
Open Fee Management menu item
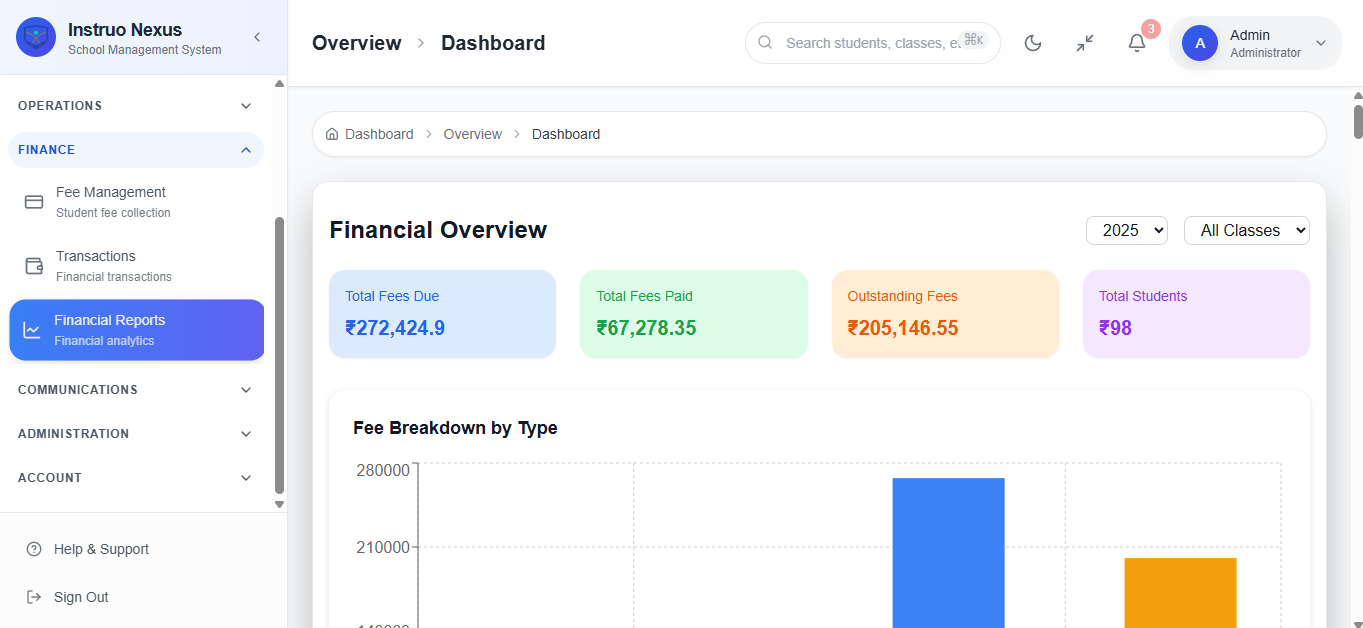[x=136, y=202]
